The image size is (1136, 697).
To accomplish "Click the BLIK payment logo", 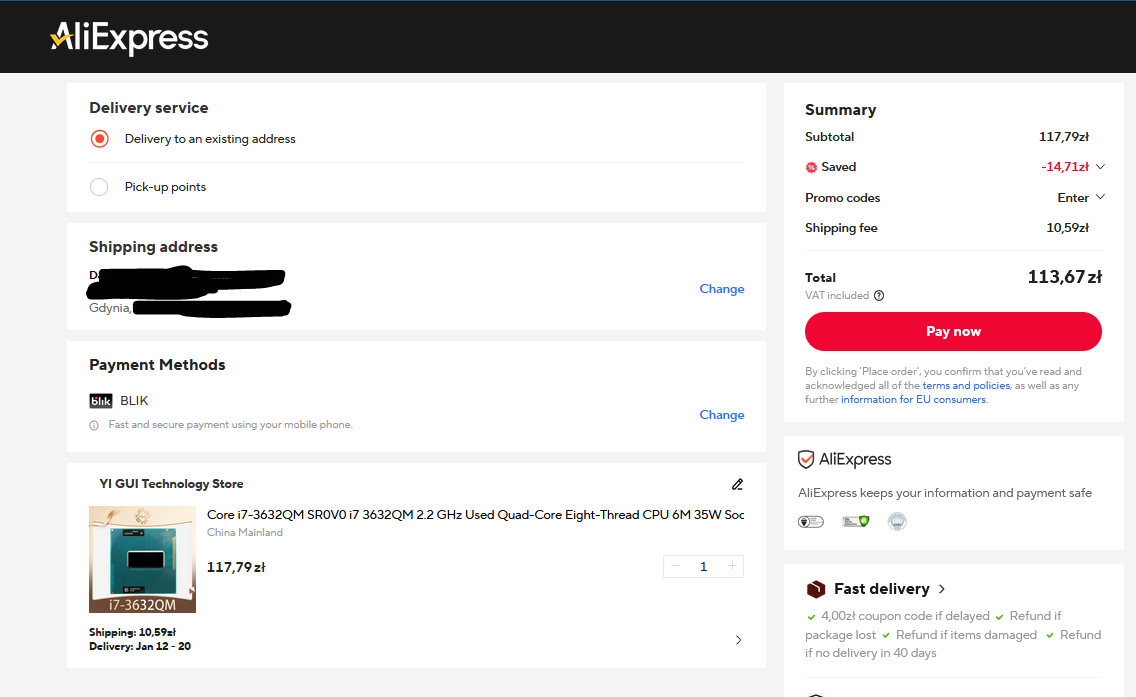I will (101, 401).
